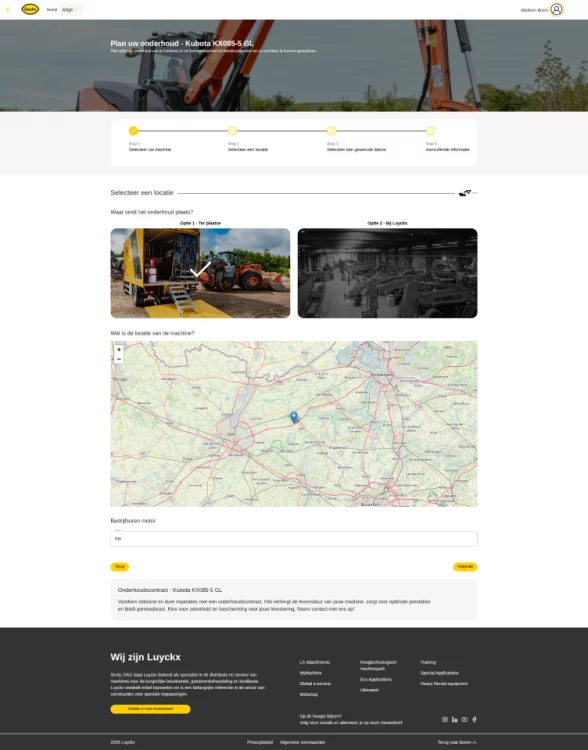Zoom out on the map

(119, 359)
